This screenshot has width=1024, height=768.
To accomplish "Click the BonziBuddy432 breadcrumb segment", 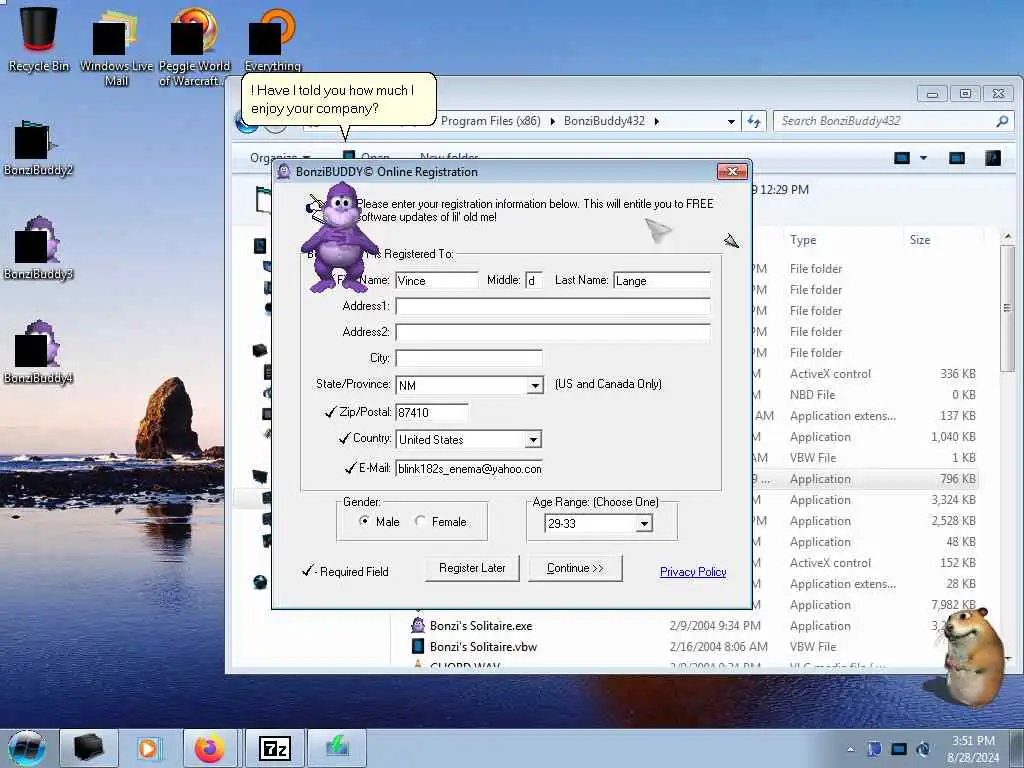I will (604, 121).
